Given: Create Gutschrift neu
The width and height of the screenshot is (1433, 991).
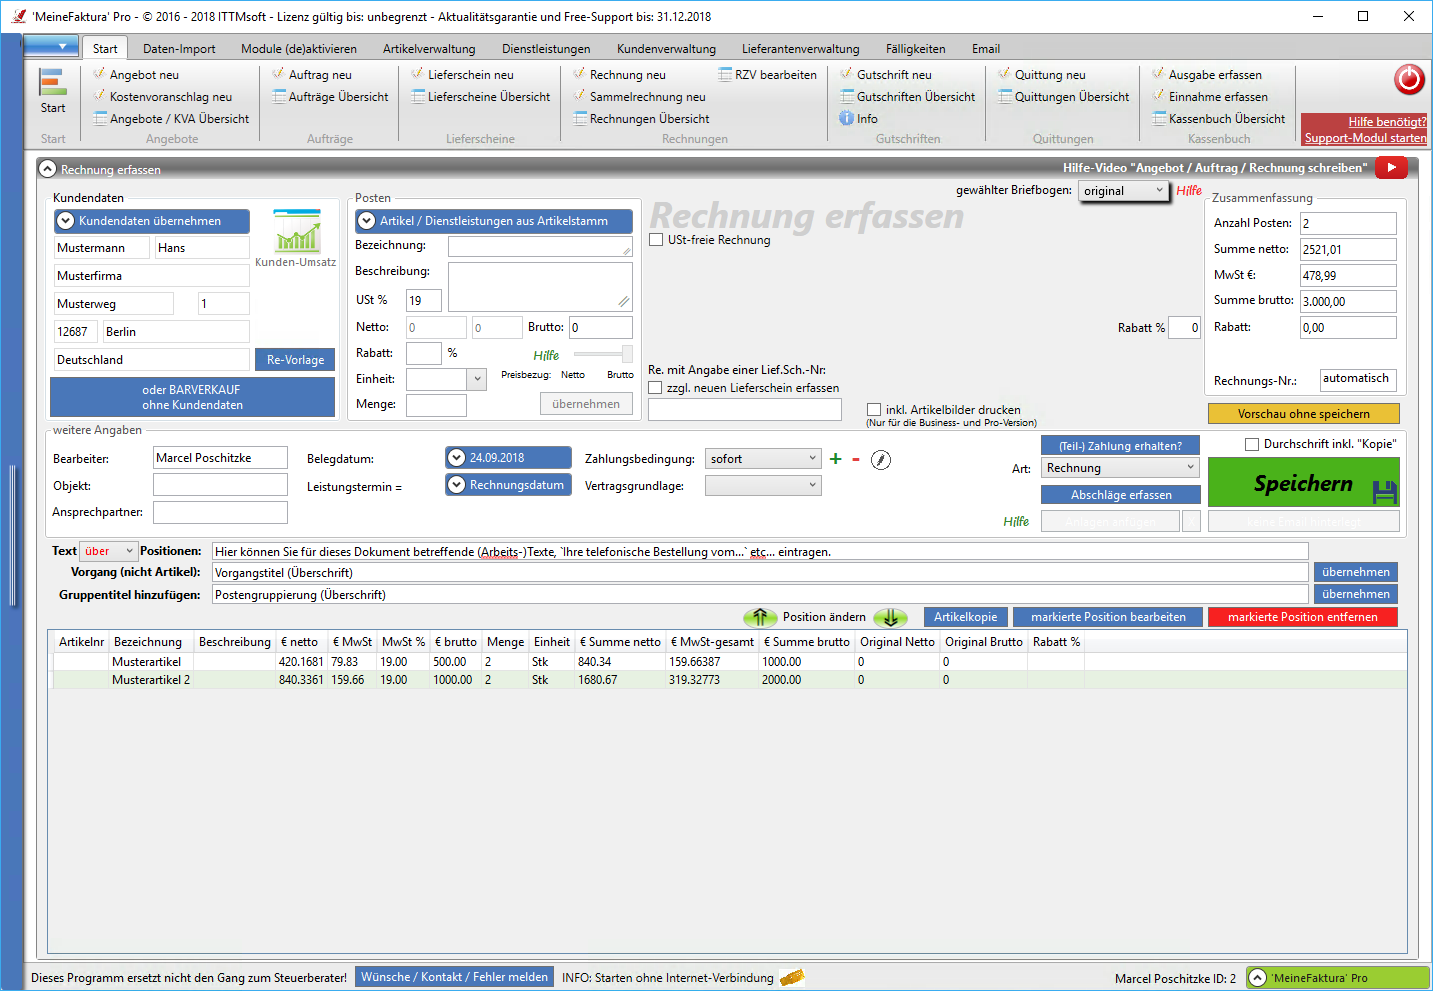Looking at the screenshot, I should coord(885,74).
